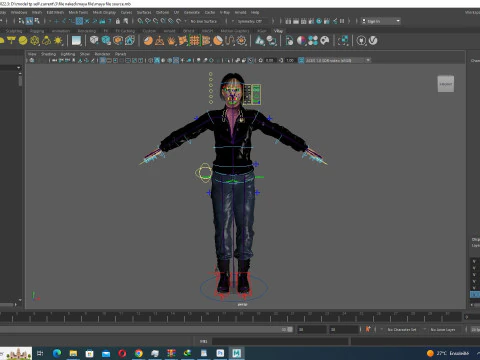Screen dimensions: 480x360
Task: Click the V-Ray logo shelf icon
Action: tap(373, 41)
